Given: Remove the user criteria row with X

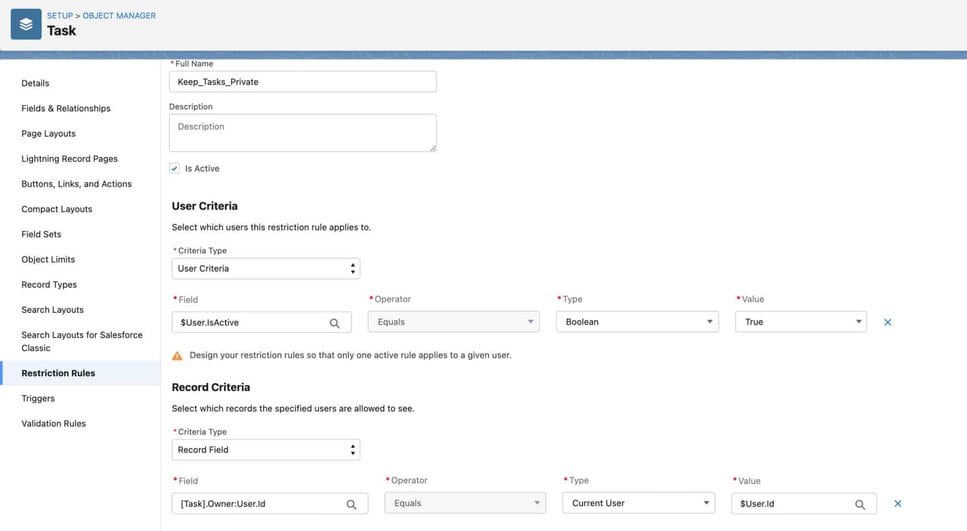Looking at the screenshot, I should [887, 322].
